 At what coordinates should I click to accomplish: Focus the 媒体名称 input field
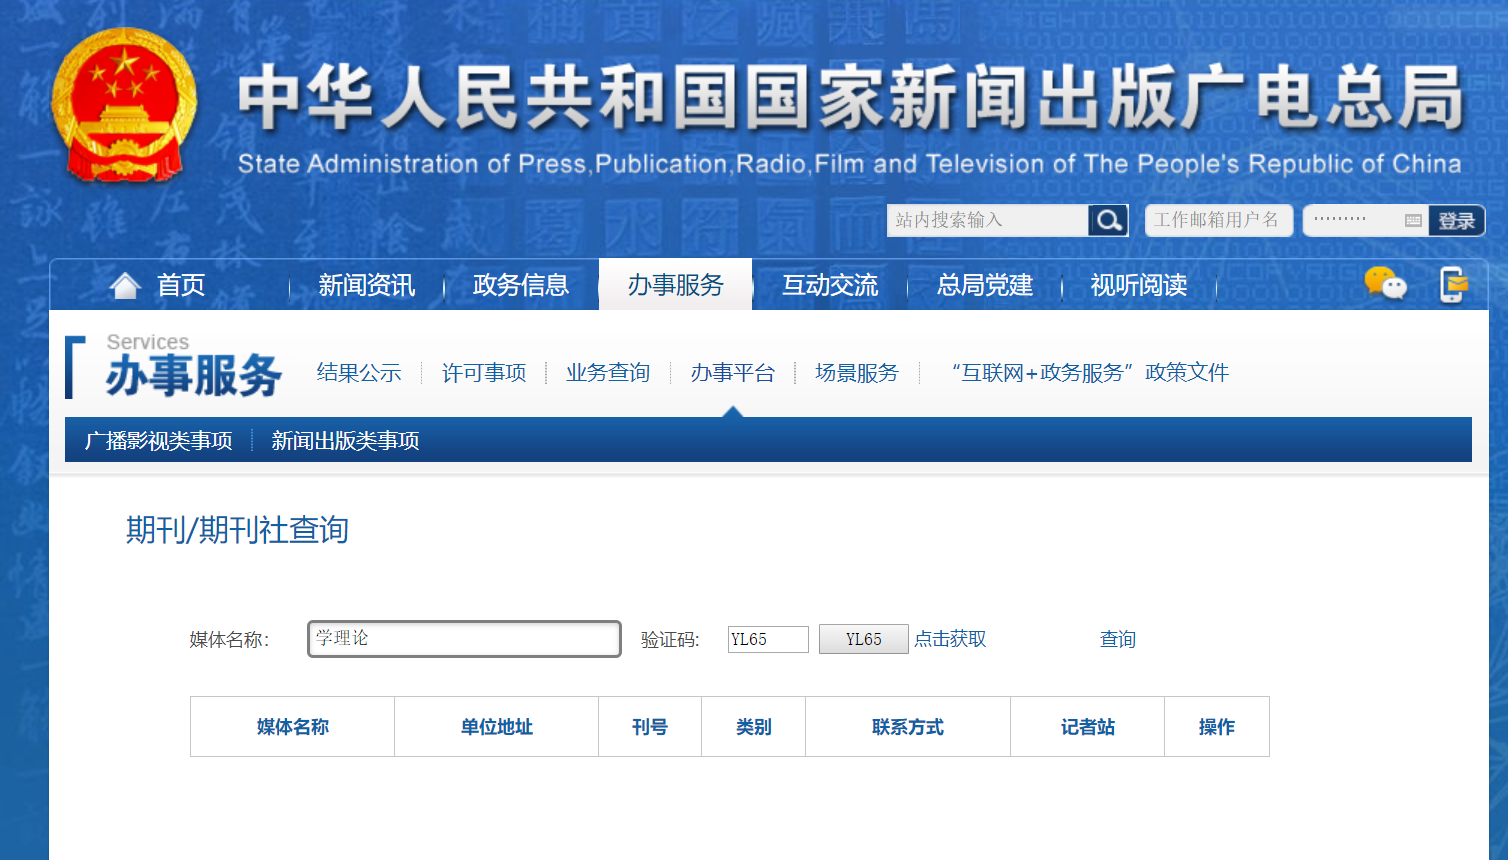click(464, 639)
